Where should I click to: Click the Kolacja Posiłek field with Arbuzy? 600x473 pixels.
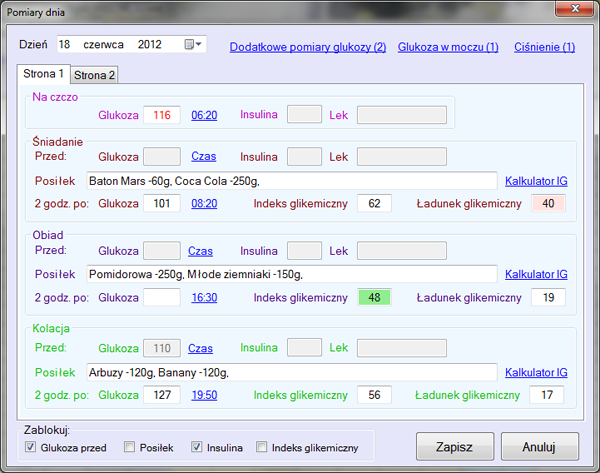click(x=292, y=372)
